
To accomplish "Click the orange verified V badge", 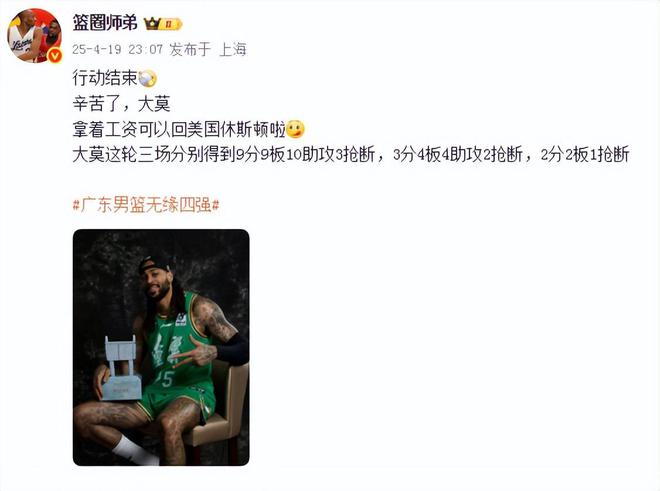I will coord(55,56).
